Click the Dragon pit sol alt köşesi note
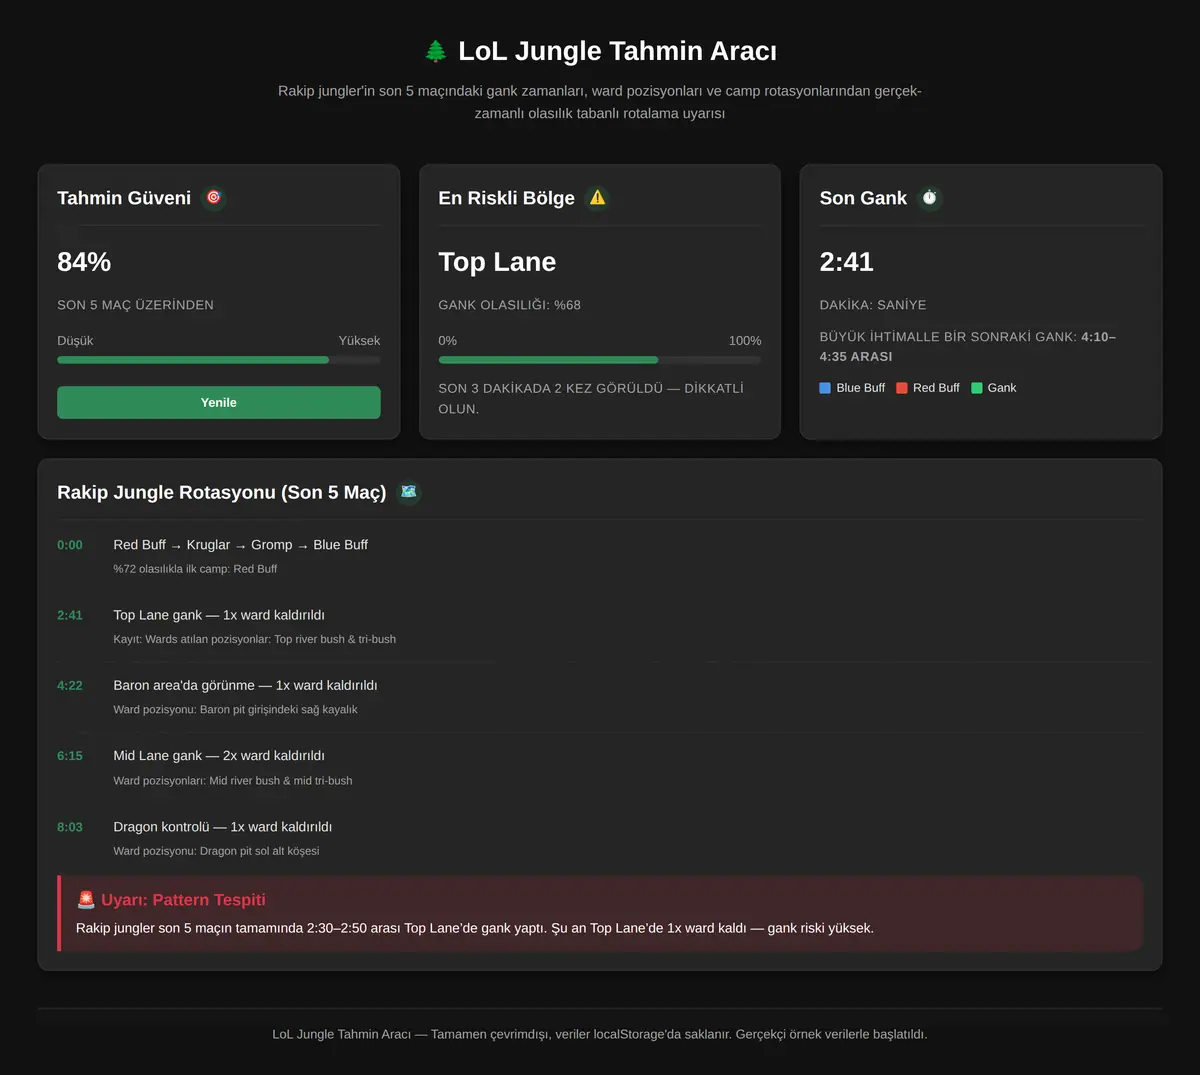 [216, 851]
